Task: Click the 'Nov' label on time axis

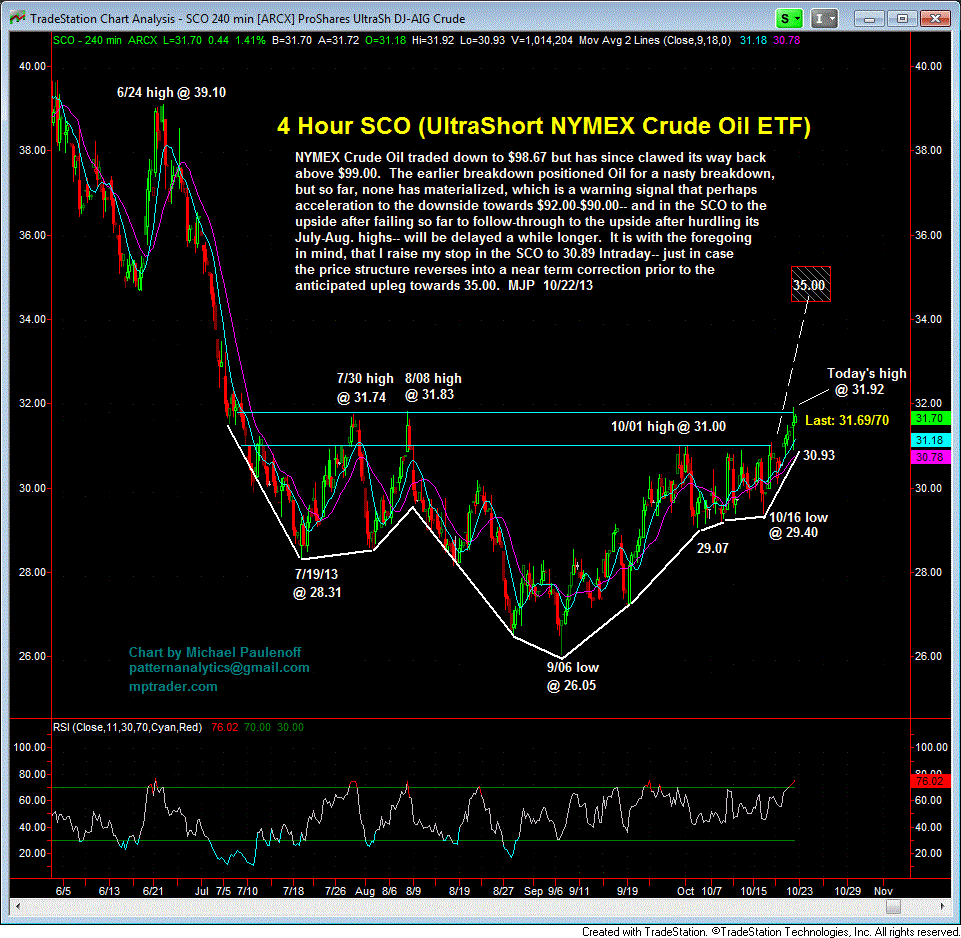Action: [883, 891]
